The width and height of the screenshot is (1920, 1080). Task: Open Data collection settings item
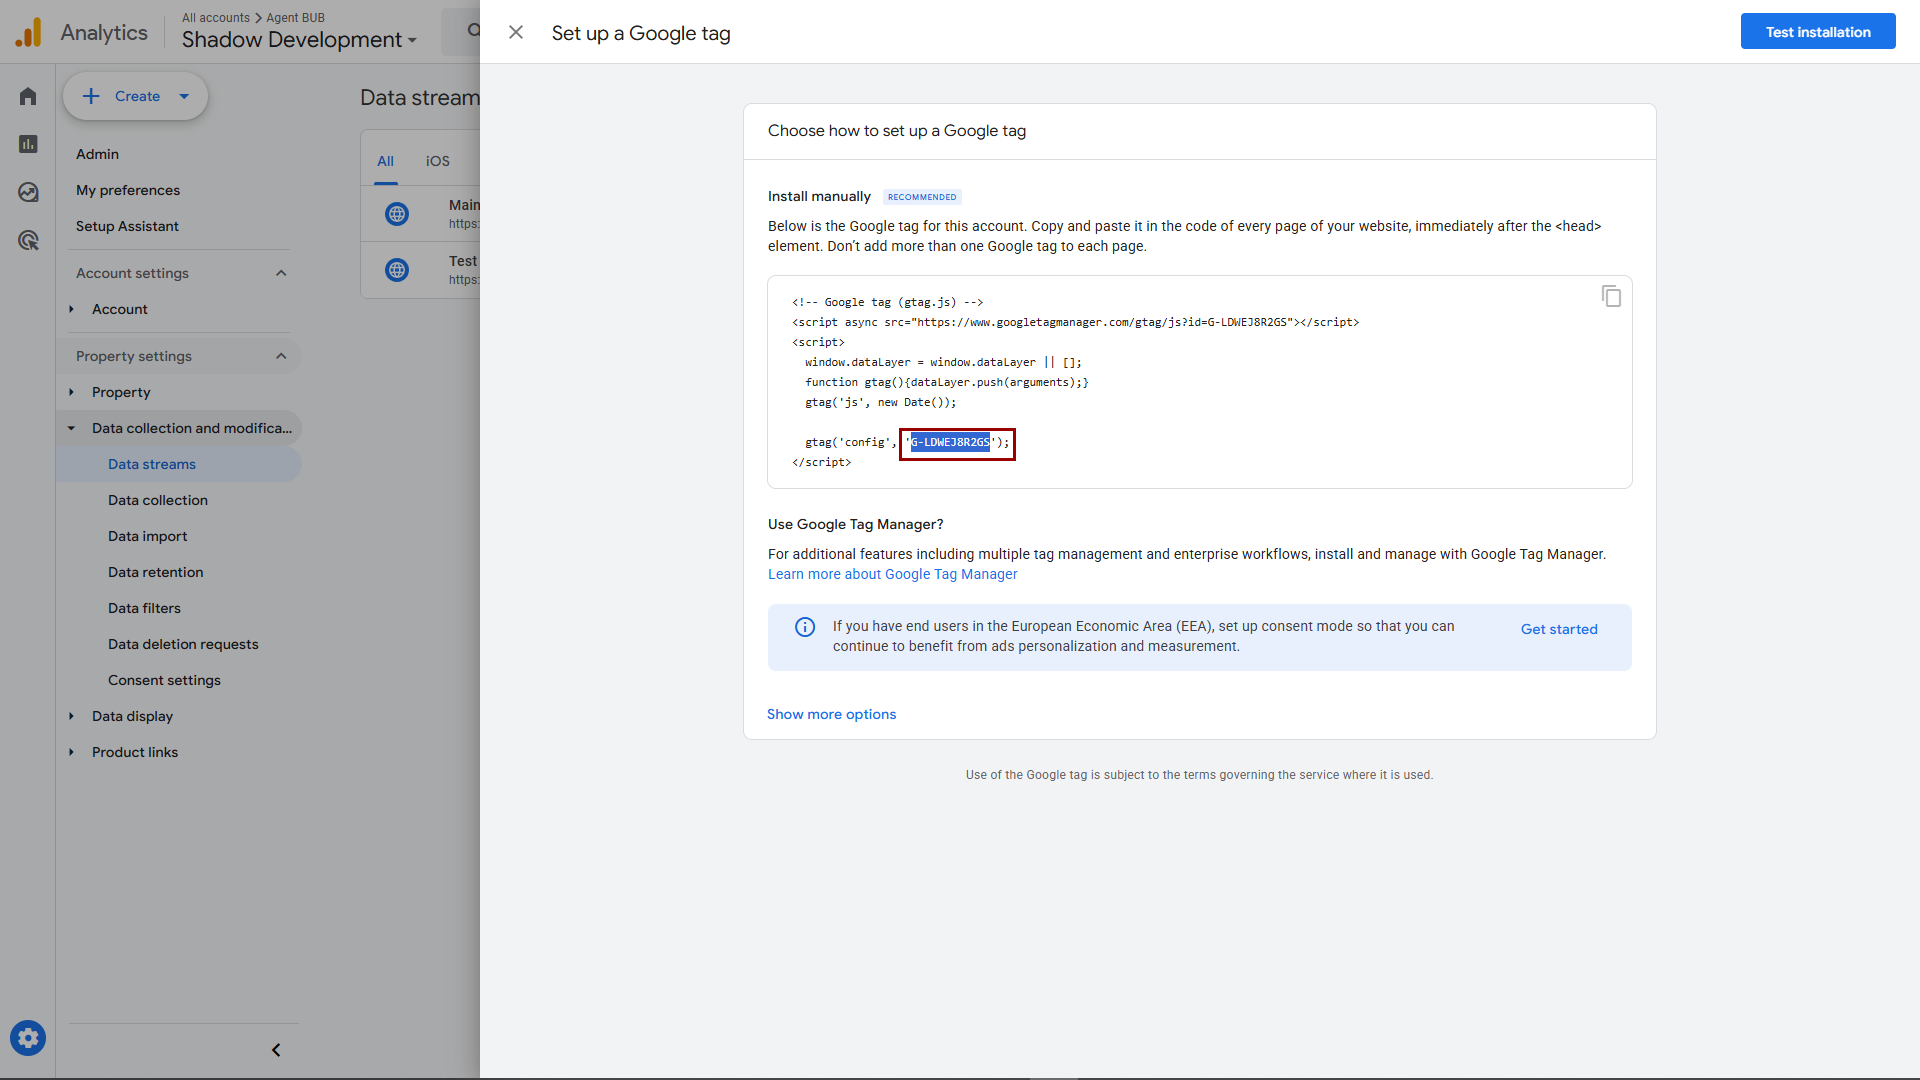[x=158, y=500]
